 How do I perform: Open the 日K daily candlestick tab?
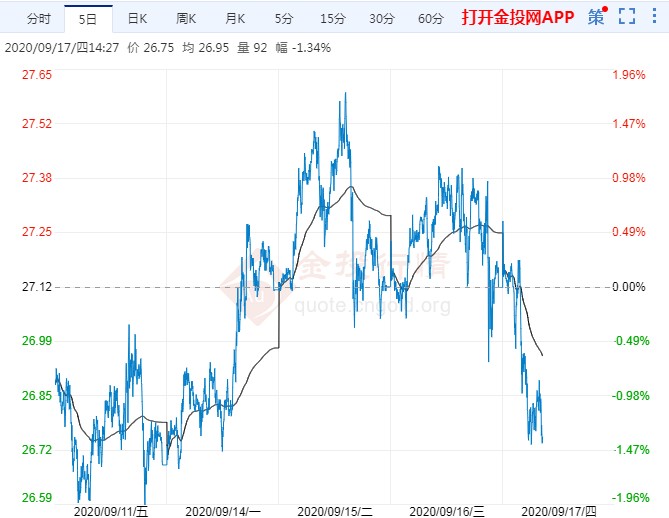coord(137,18)
